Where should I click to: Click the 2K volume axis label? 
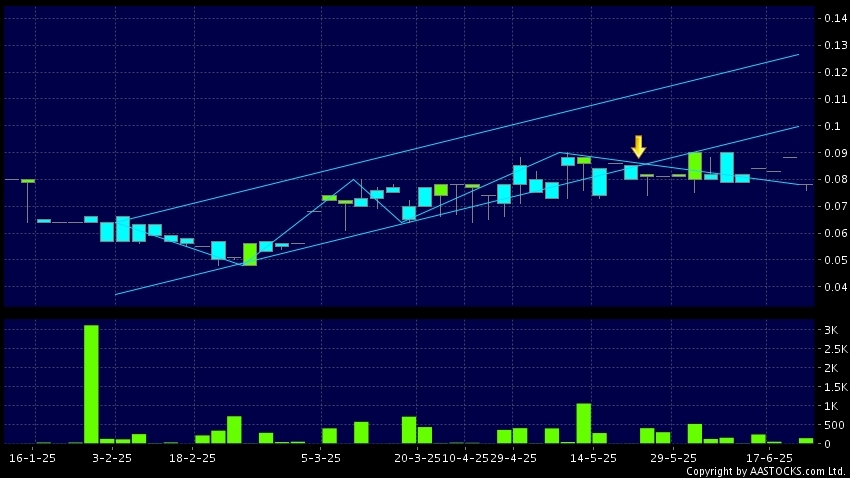tap(831, 368)
